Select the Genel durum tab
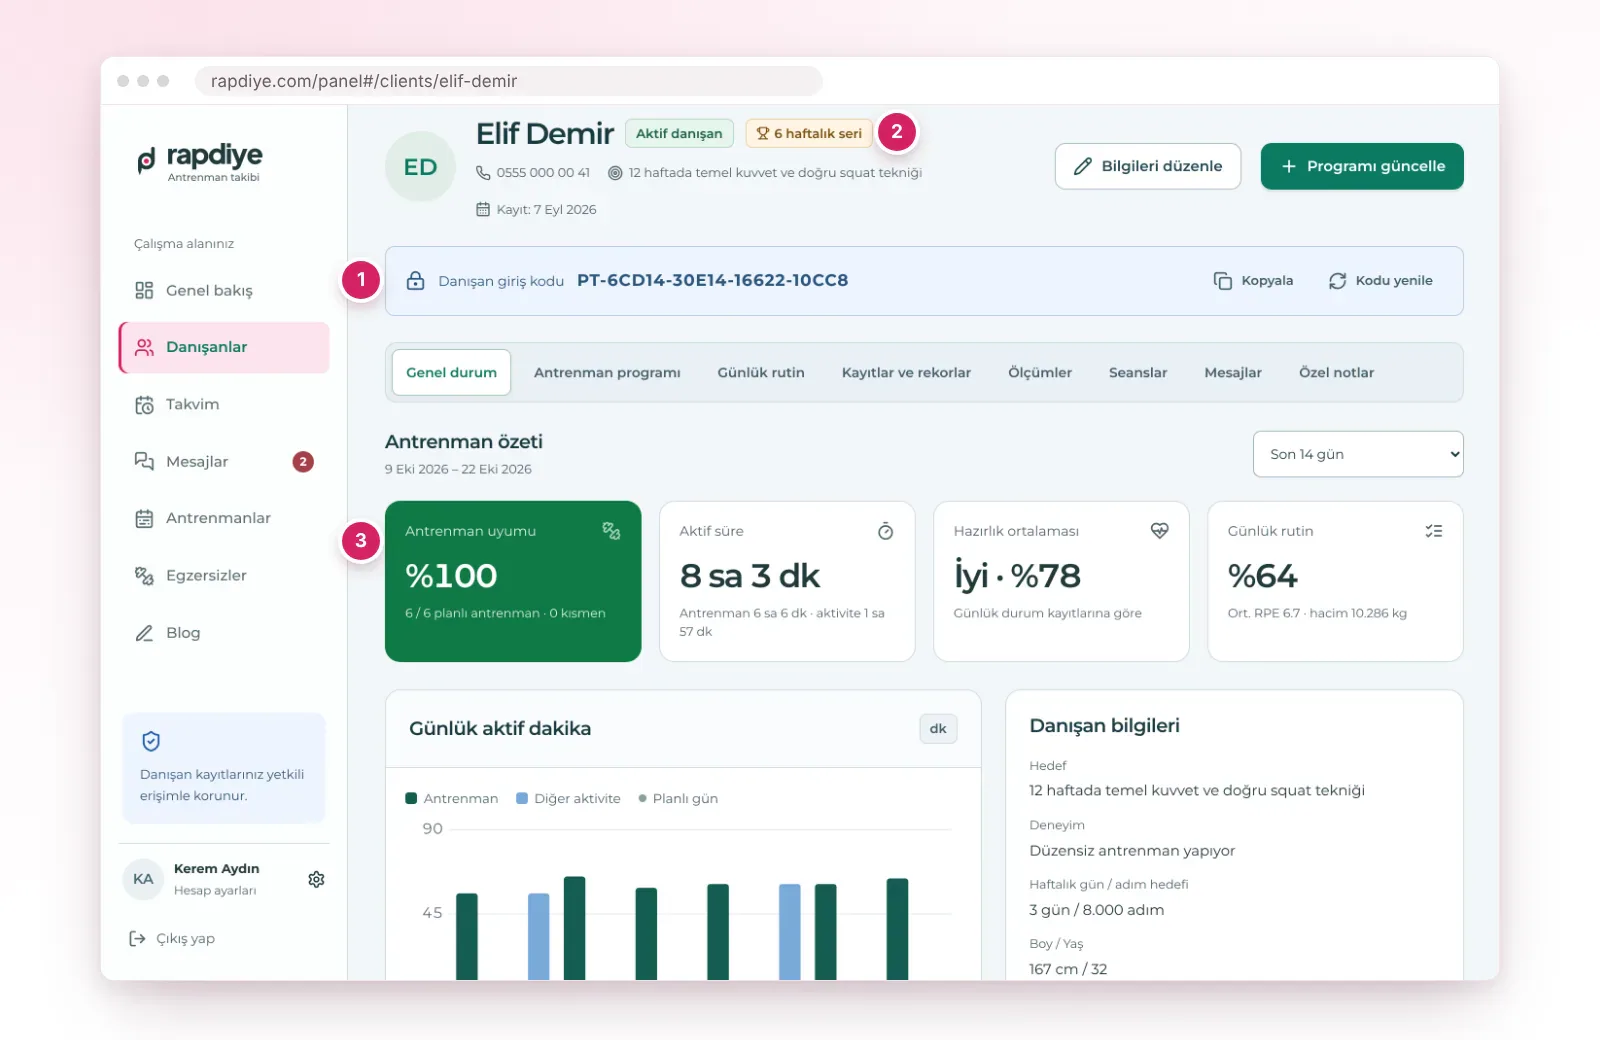Image resolution: width=1600 pixels, height=1040 pixels. (x=451, y=372)
